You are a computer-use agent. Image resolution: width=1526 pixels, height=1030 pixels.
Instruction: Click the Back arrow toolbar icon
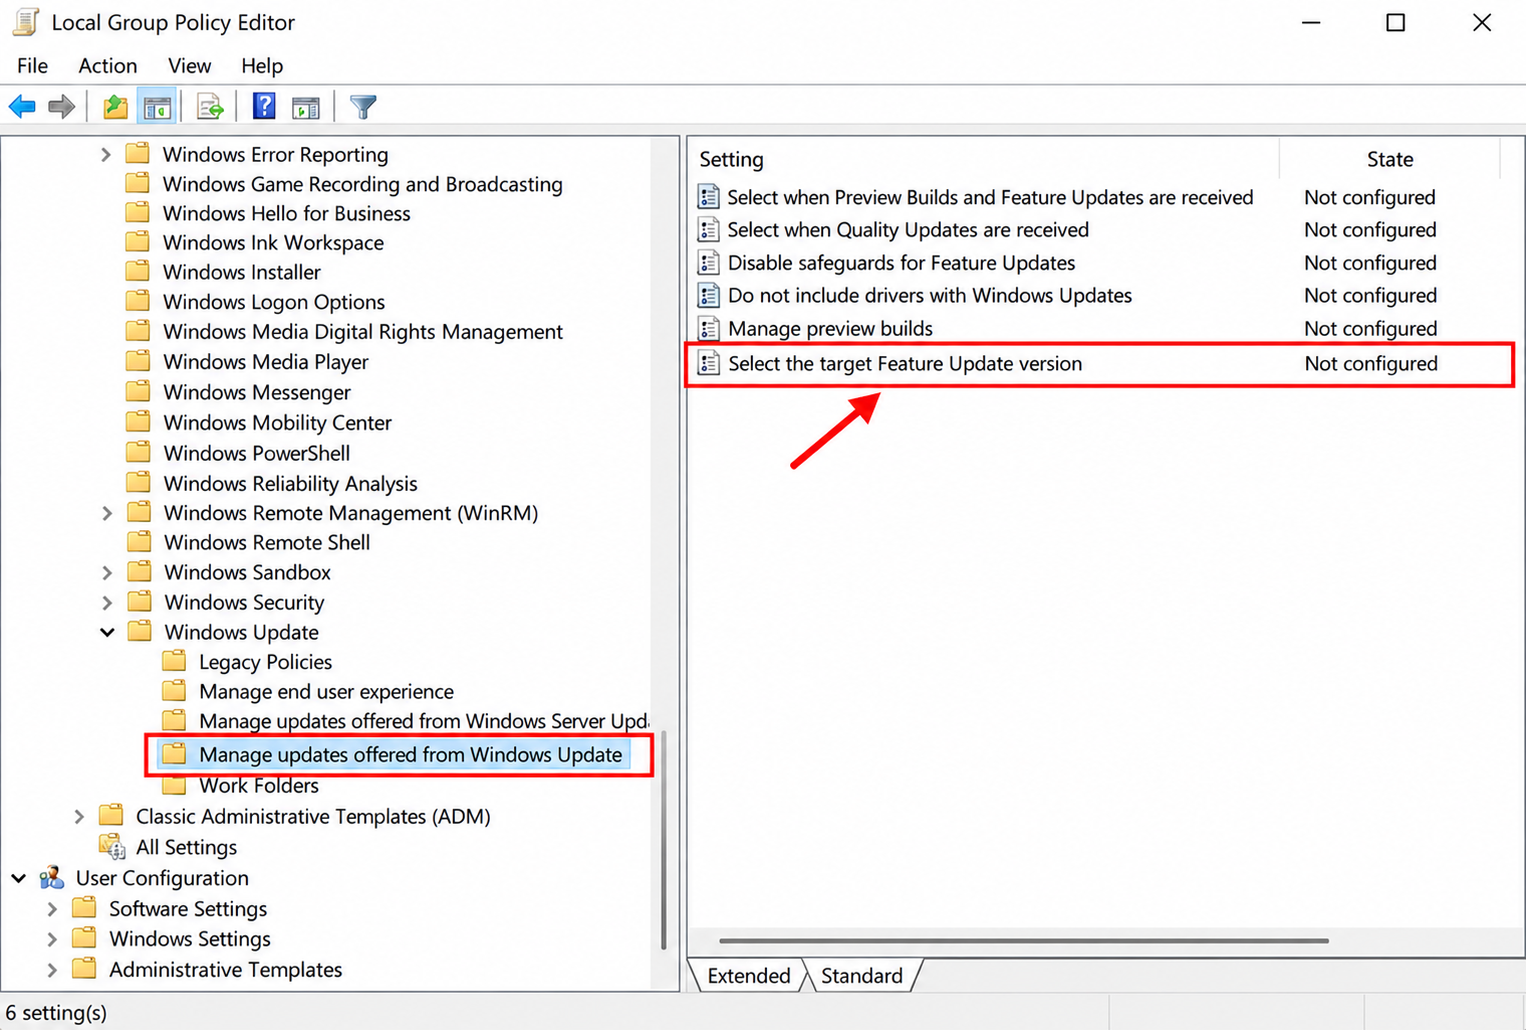coord(22,106)
